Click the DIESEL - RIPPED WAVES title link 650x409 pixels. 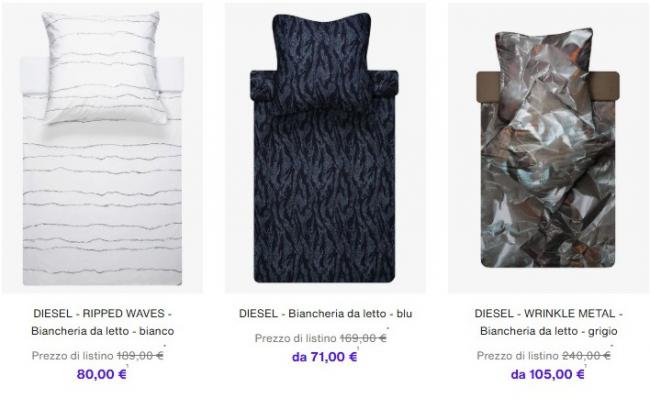(102, 313)
